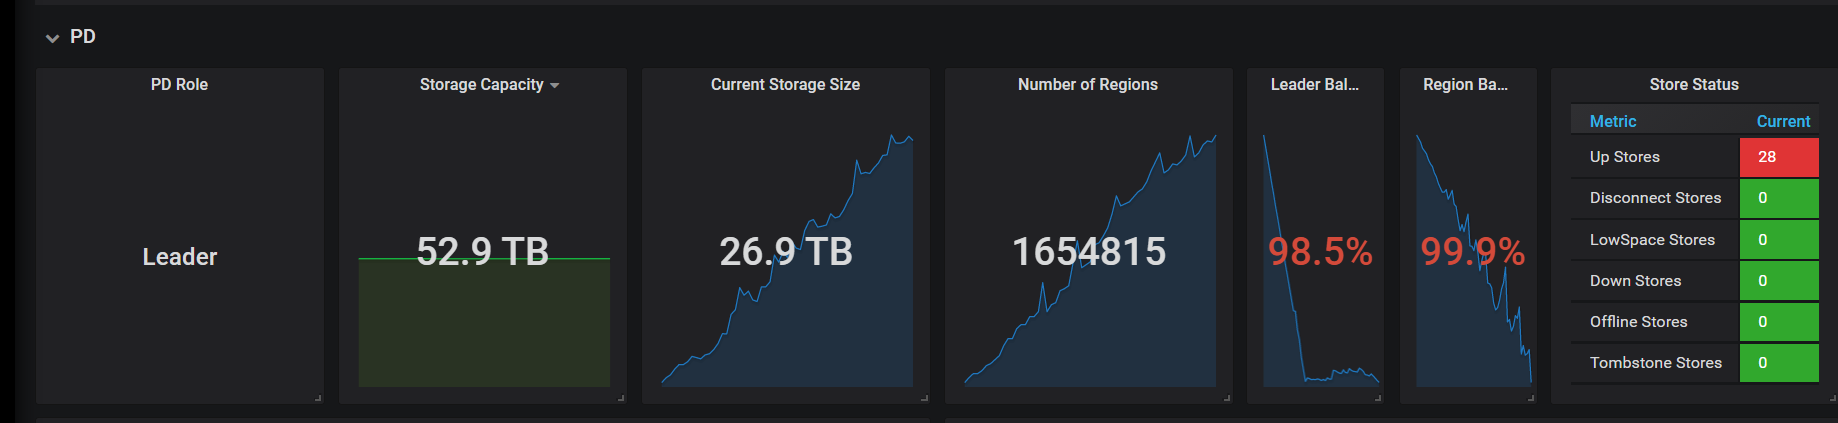Sort the table by Current column
The image size is (1838, 423).
tap(1783, 121)
